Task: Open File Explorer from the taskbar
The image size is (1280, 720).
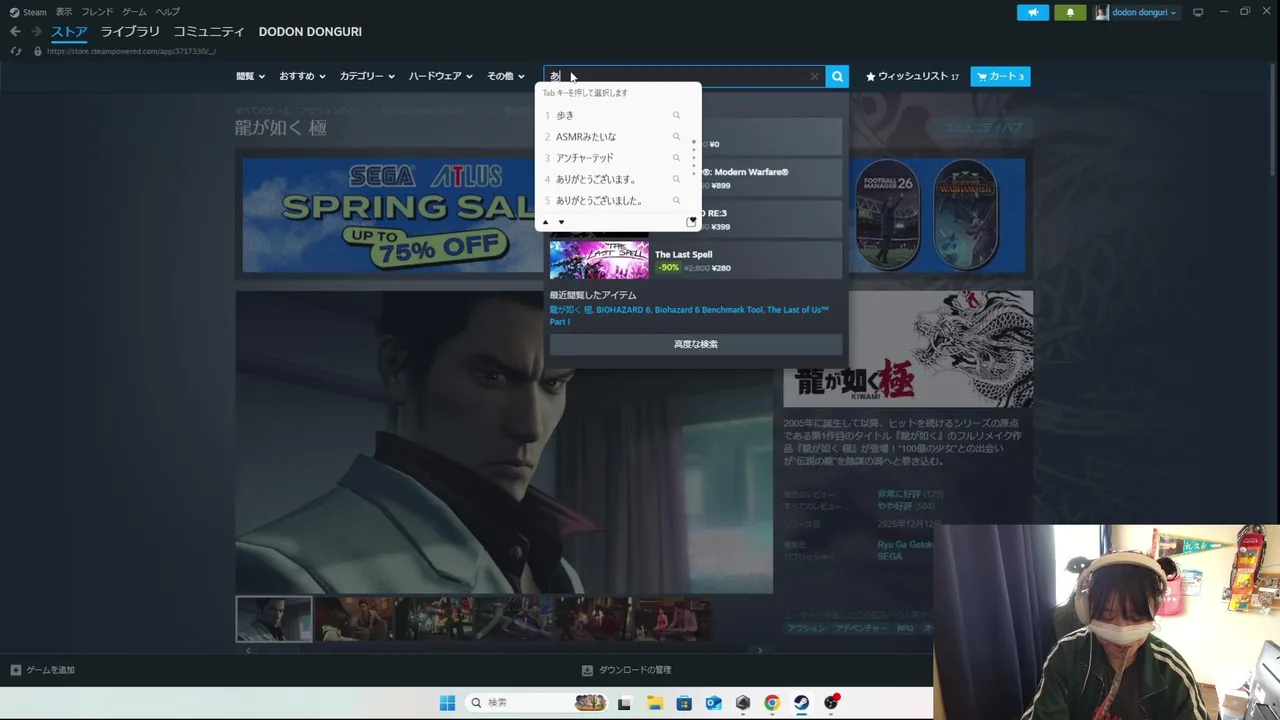Action: pos(654,703)
